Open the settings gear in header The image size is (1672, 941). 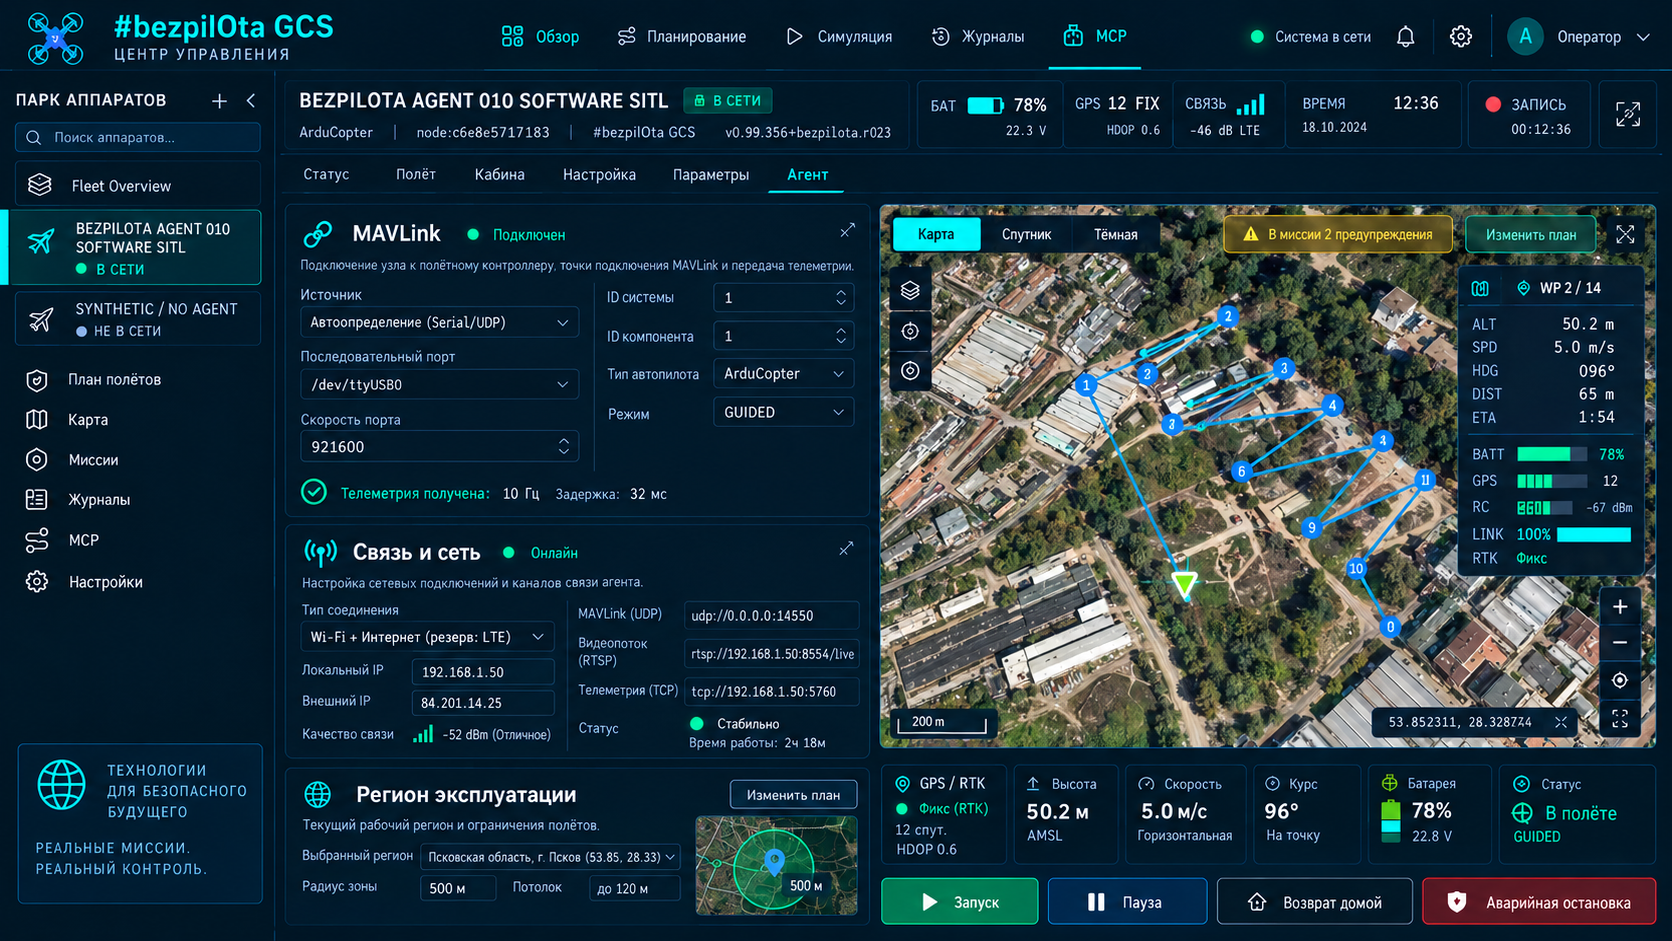(1461, 37)
